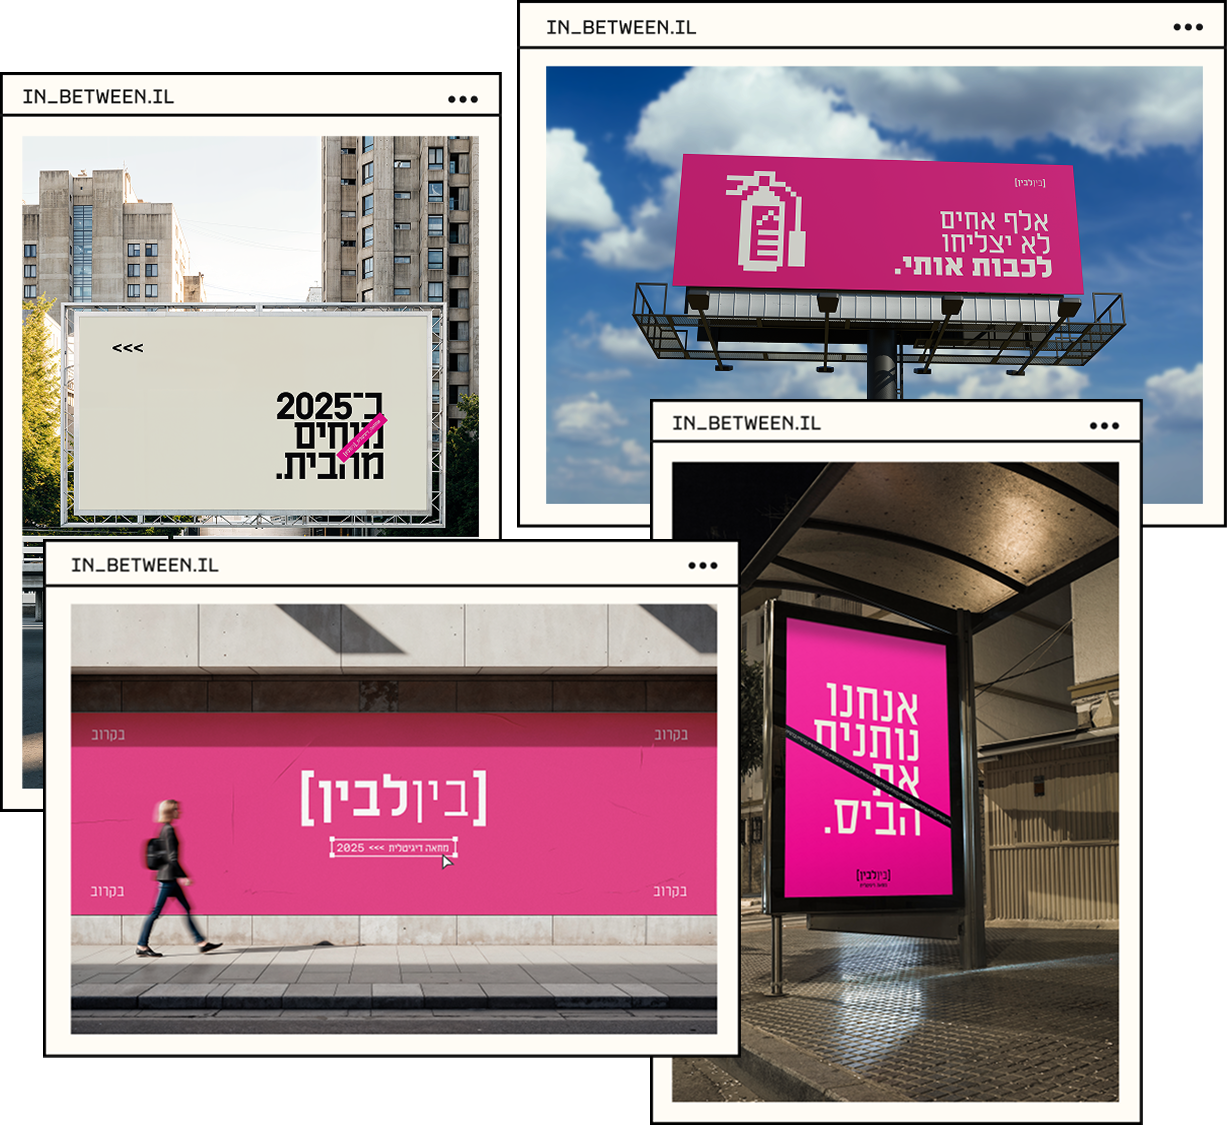
Task: Open the three-dot menu on the beige billboard frame
Action: 463,97
